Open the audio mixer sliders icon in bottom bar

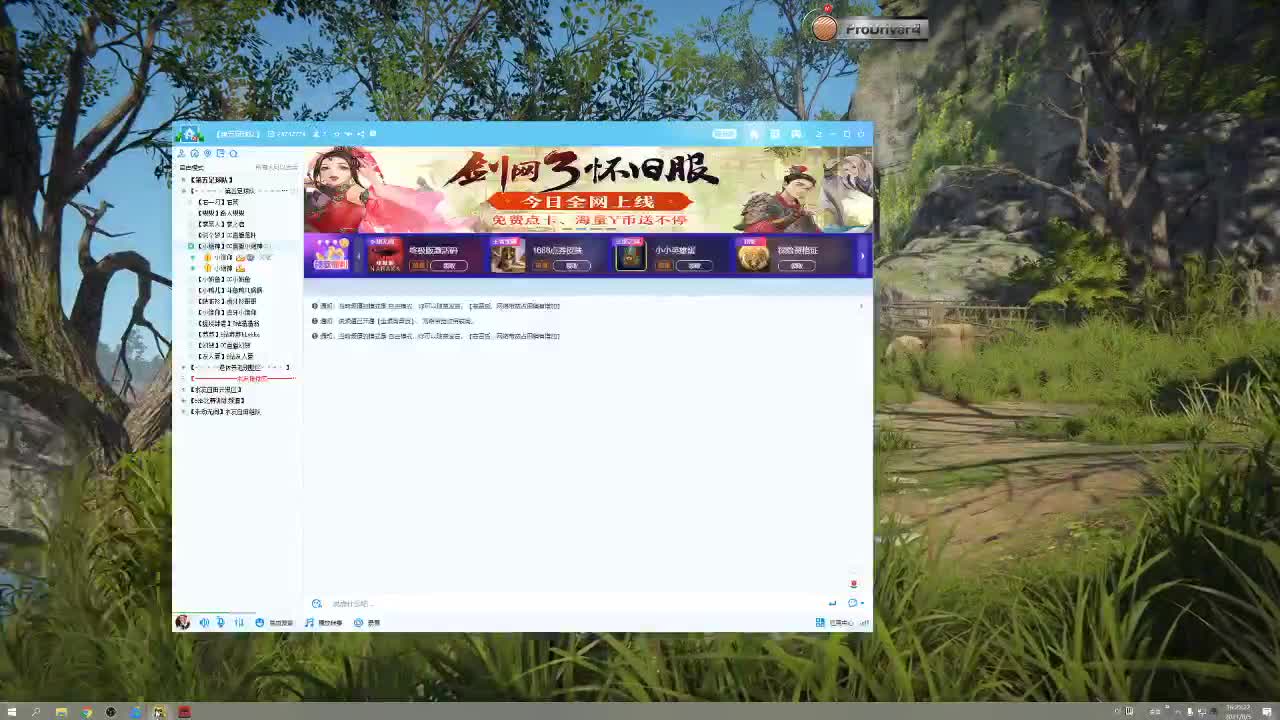pos(239,622)
